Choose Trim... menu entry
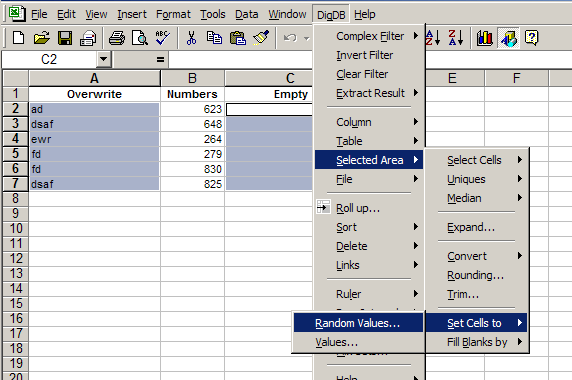Viewport: 572px width, 380px height. (x=476, y=294)
